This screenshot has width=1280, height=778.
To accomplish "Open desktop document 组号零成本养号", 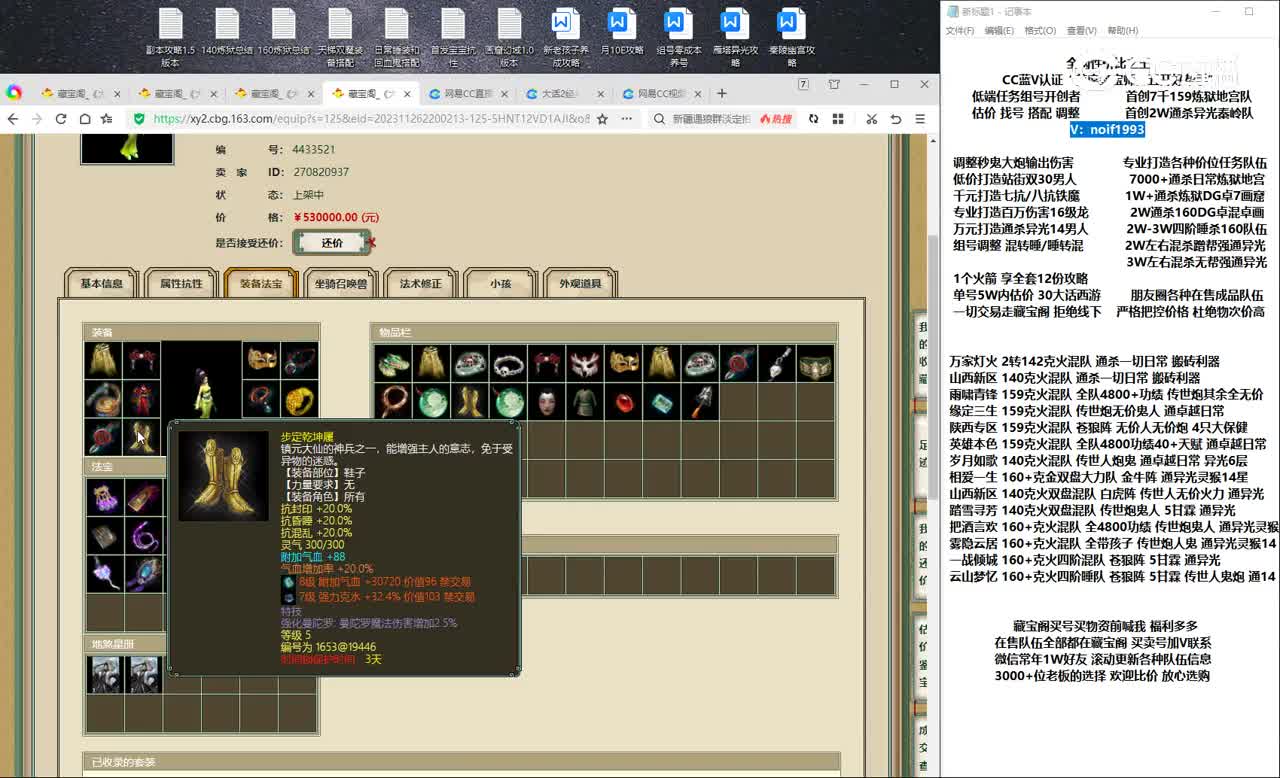I will click(x=678, y=38).
